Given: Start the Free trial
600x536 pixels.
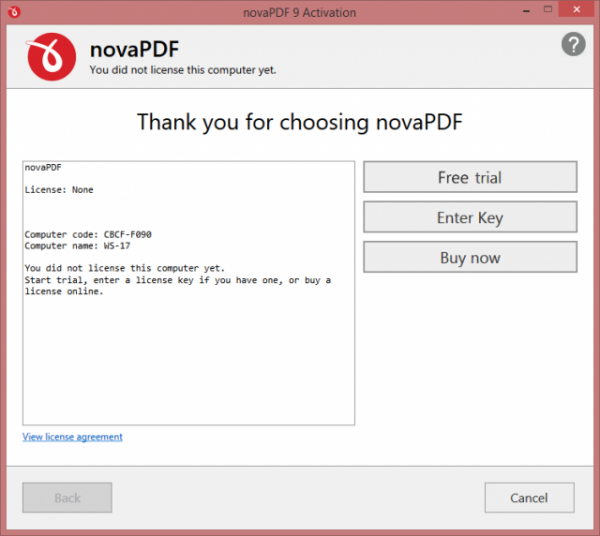Looking at the screenshot, I should 469,177.
